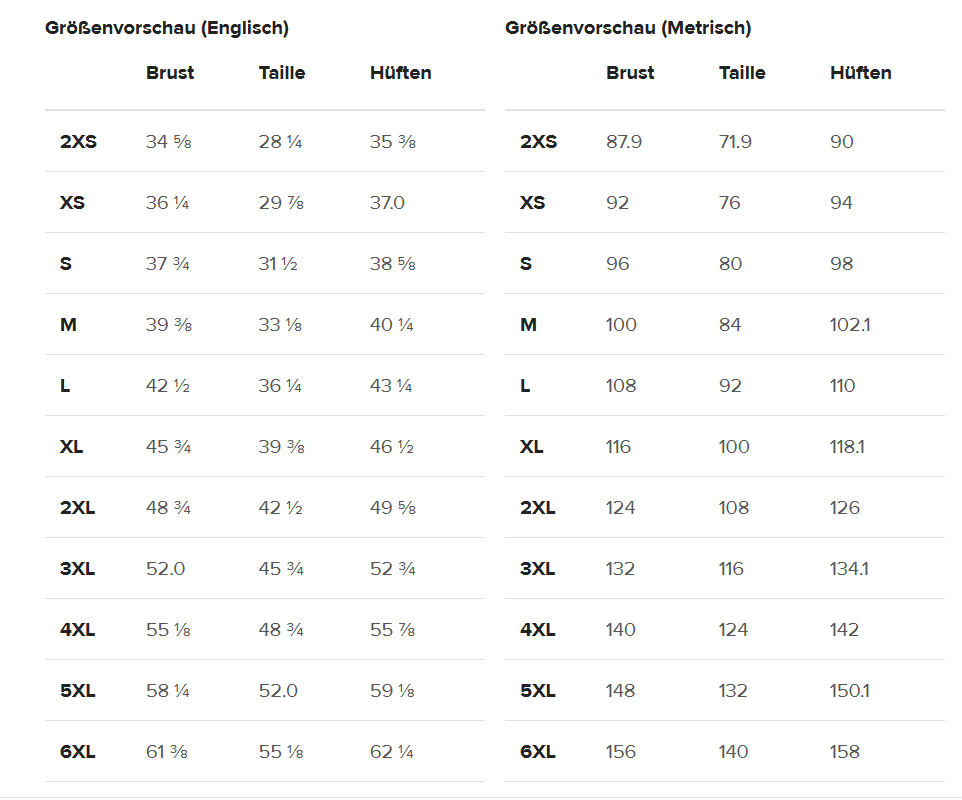Click the 87.9 Brust value for 2XS
This screenshot has height=800, width=962.
click(x=624, y=142)
